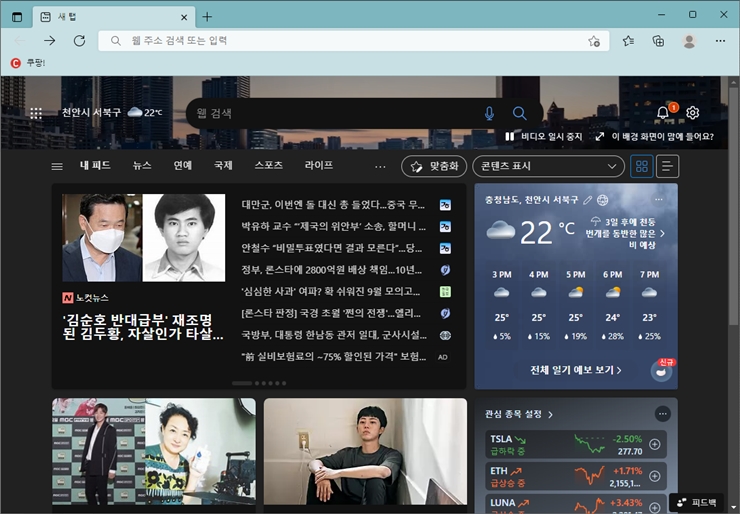Switch to the 국제 tab
The image size is (740, 514).
coord(223,165)
